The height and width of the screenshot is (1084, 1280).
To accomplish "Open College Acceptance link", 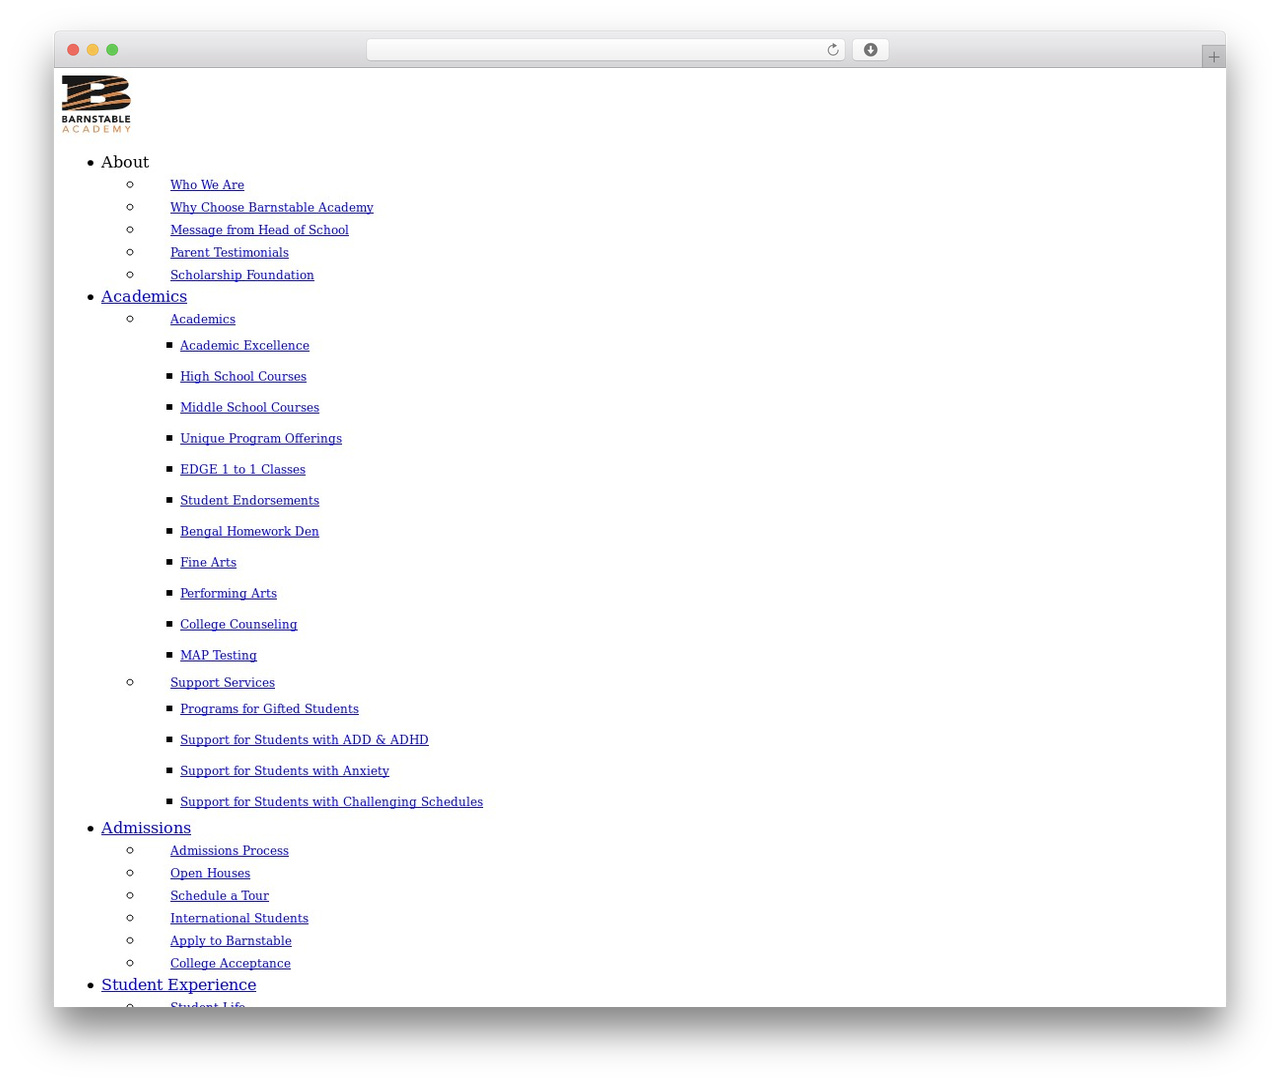I will (230, 963).
